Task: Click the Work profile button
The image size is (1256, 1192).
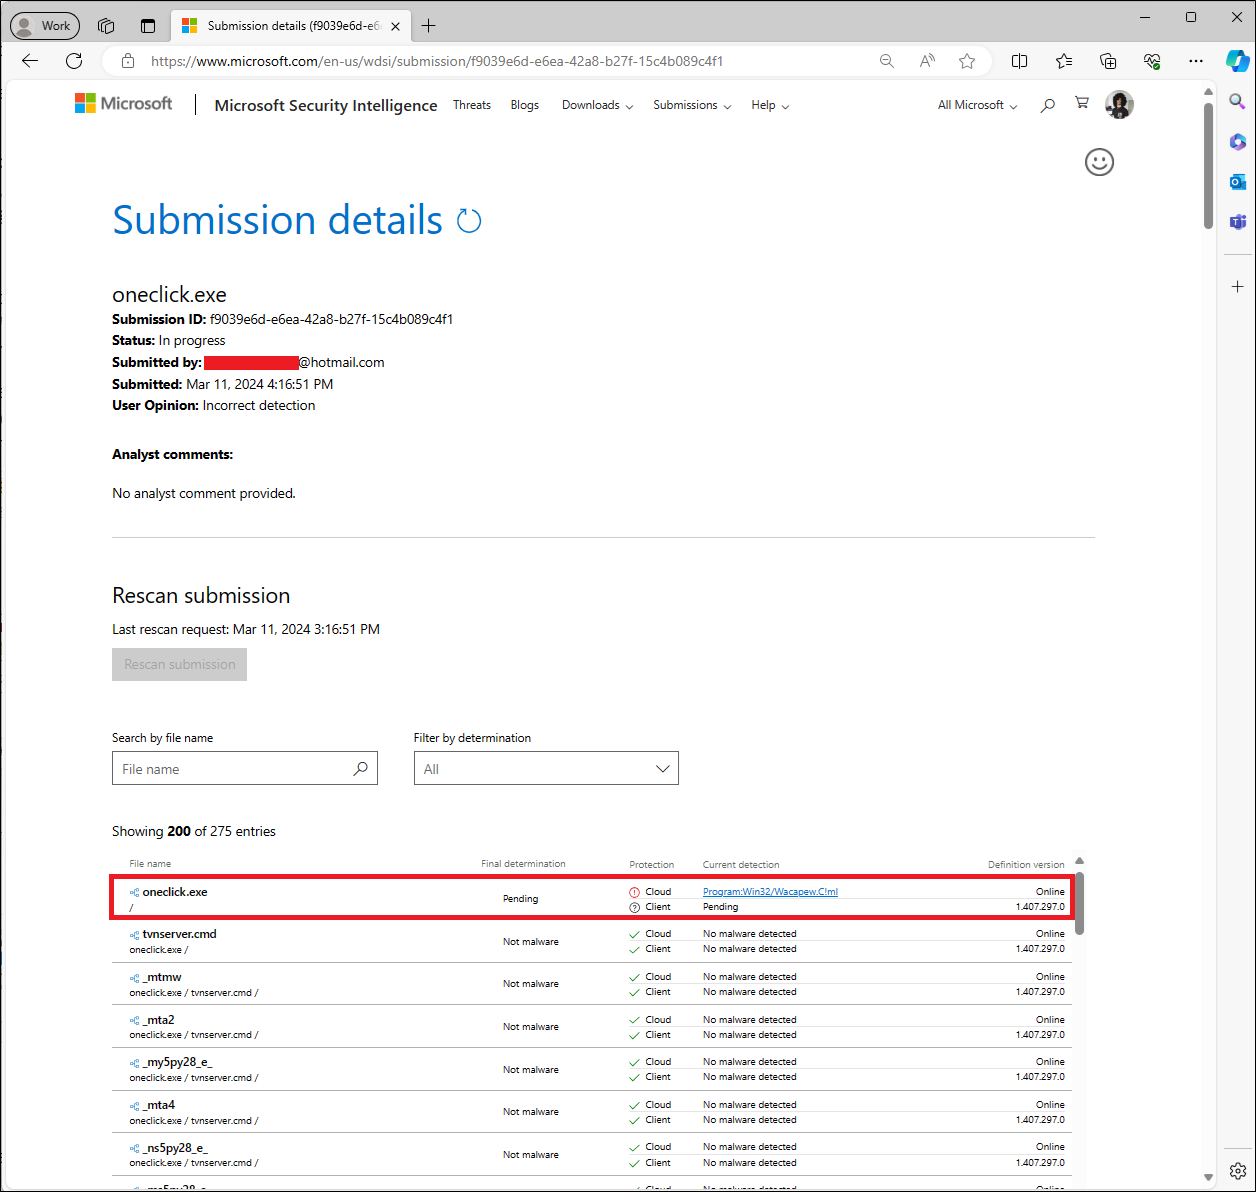Action: click(x=44, y=25)
